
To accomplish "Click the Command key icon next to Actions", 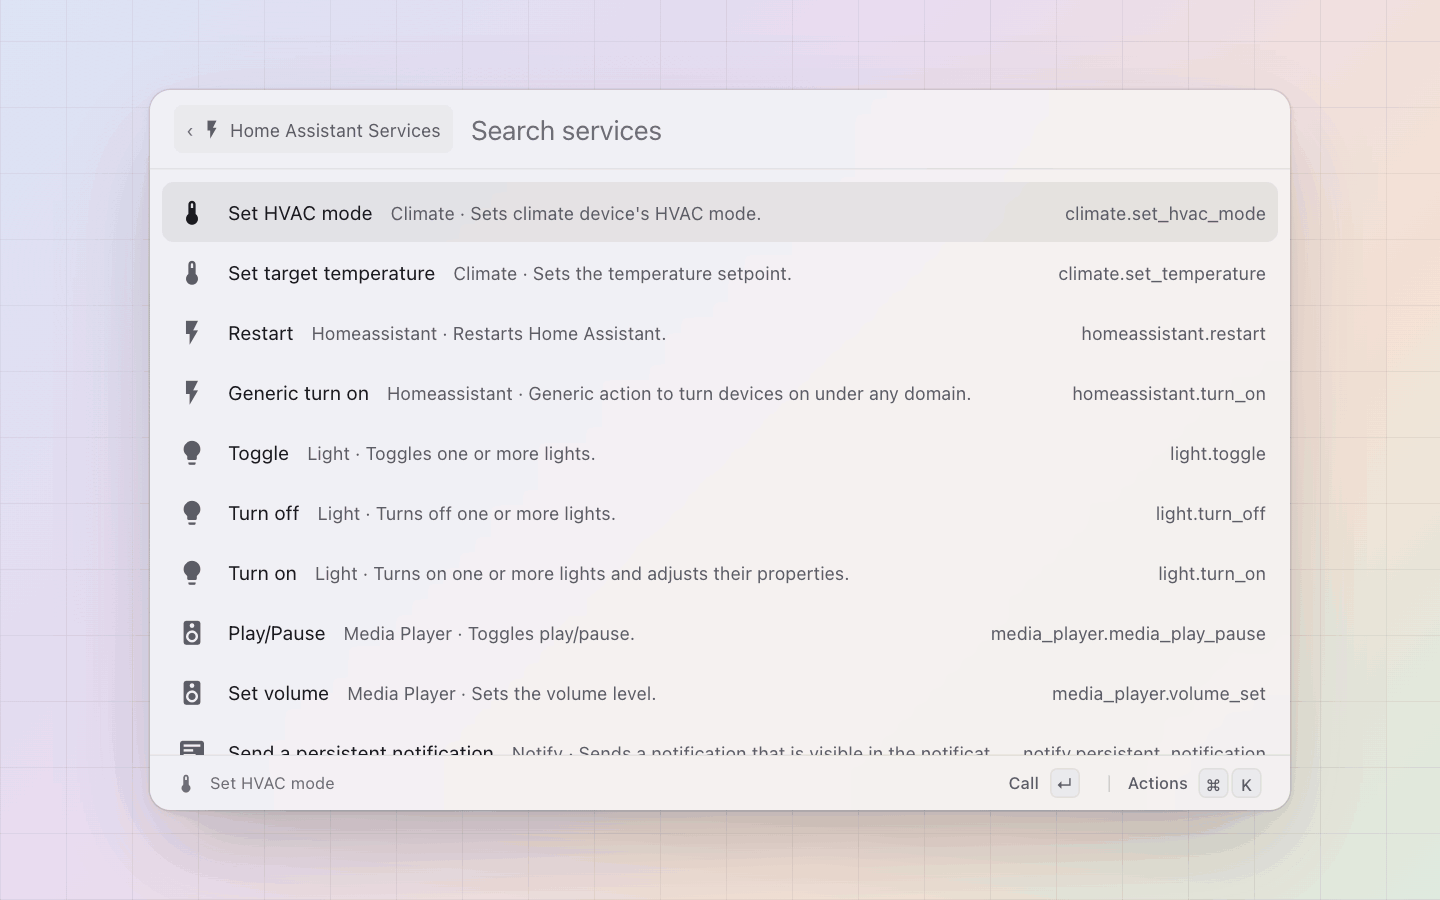I will pyautogui.click(x=1213, y=784).
